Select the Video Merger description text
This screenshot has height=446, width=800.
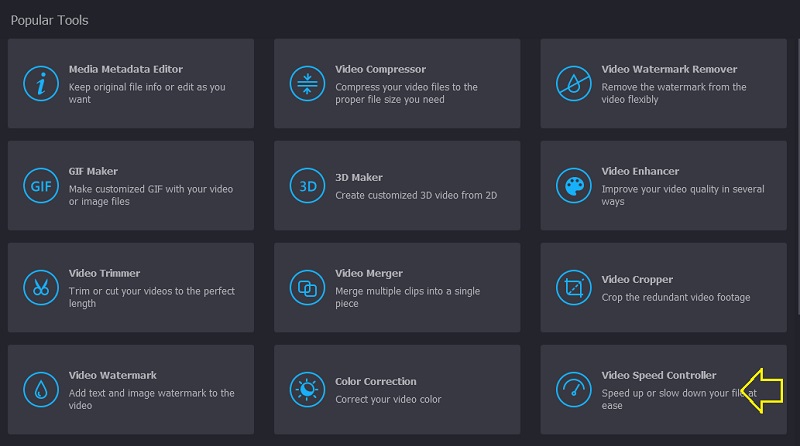[x=405, y=297]
